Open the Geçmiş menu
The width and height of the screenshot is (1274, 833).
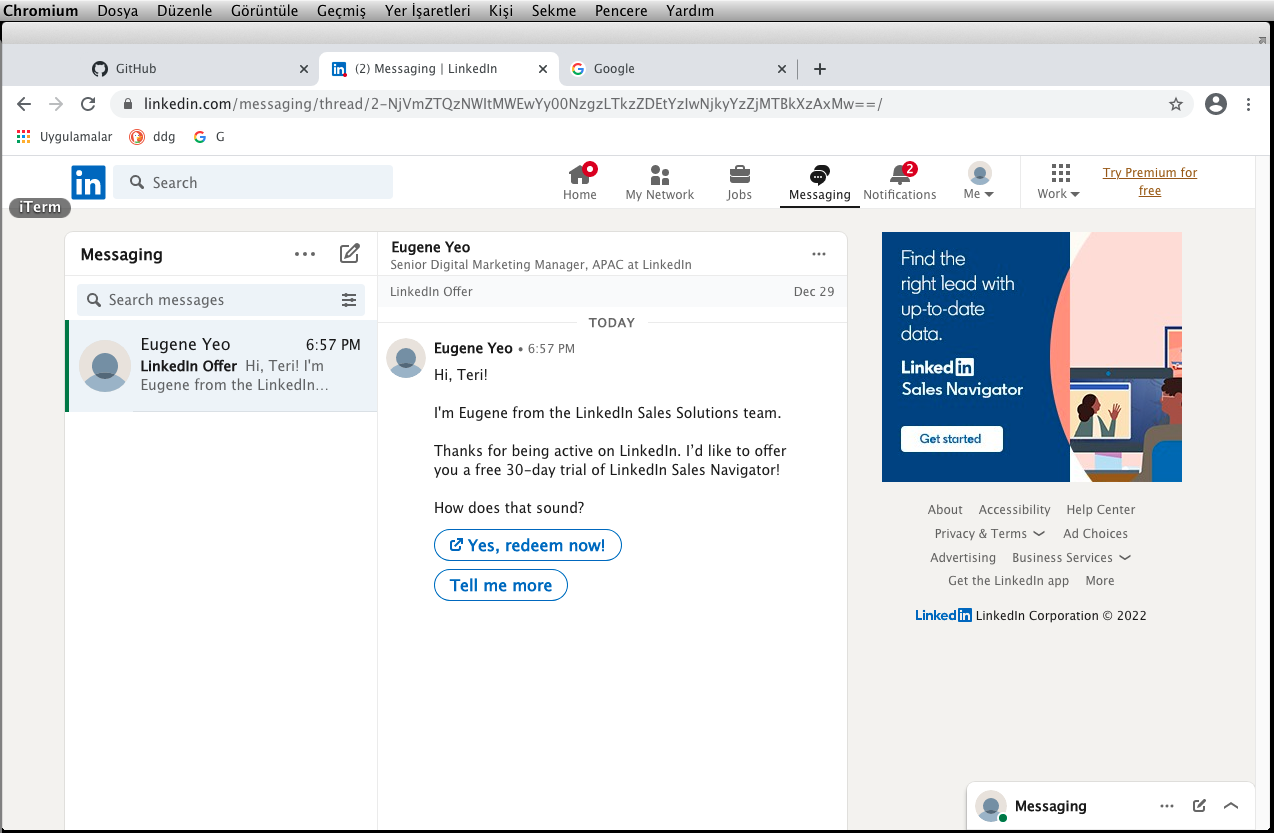(x=341, y=11)
